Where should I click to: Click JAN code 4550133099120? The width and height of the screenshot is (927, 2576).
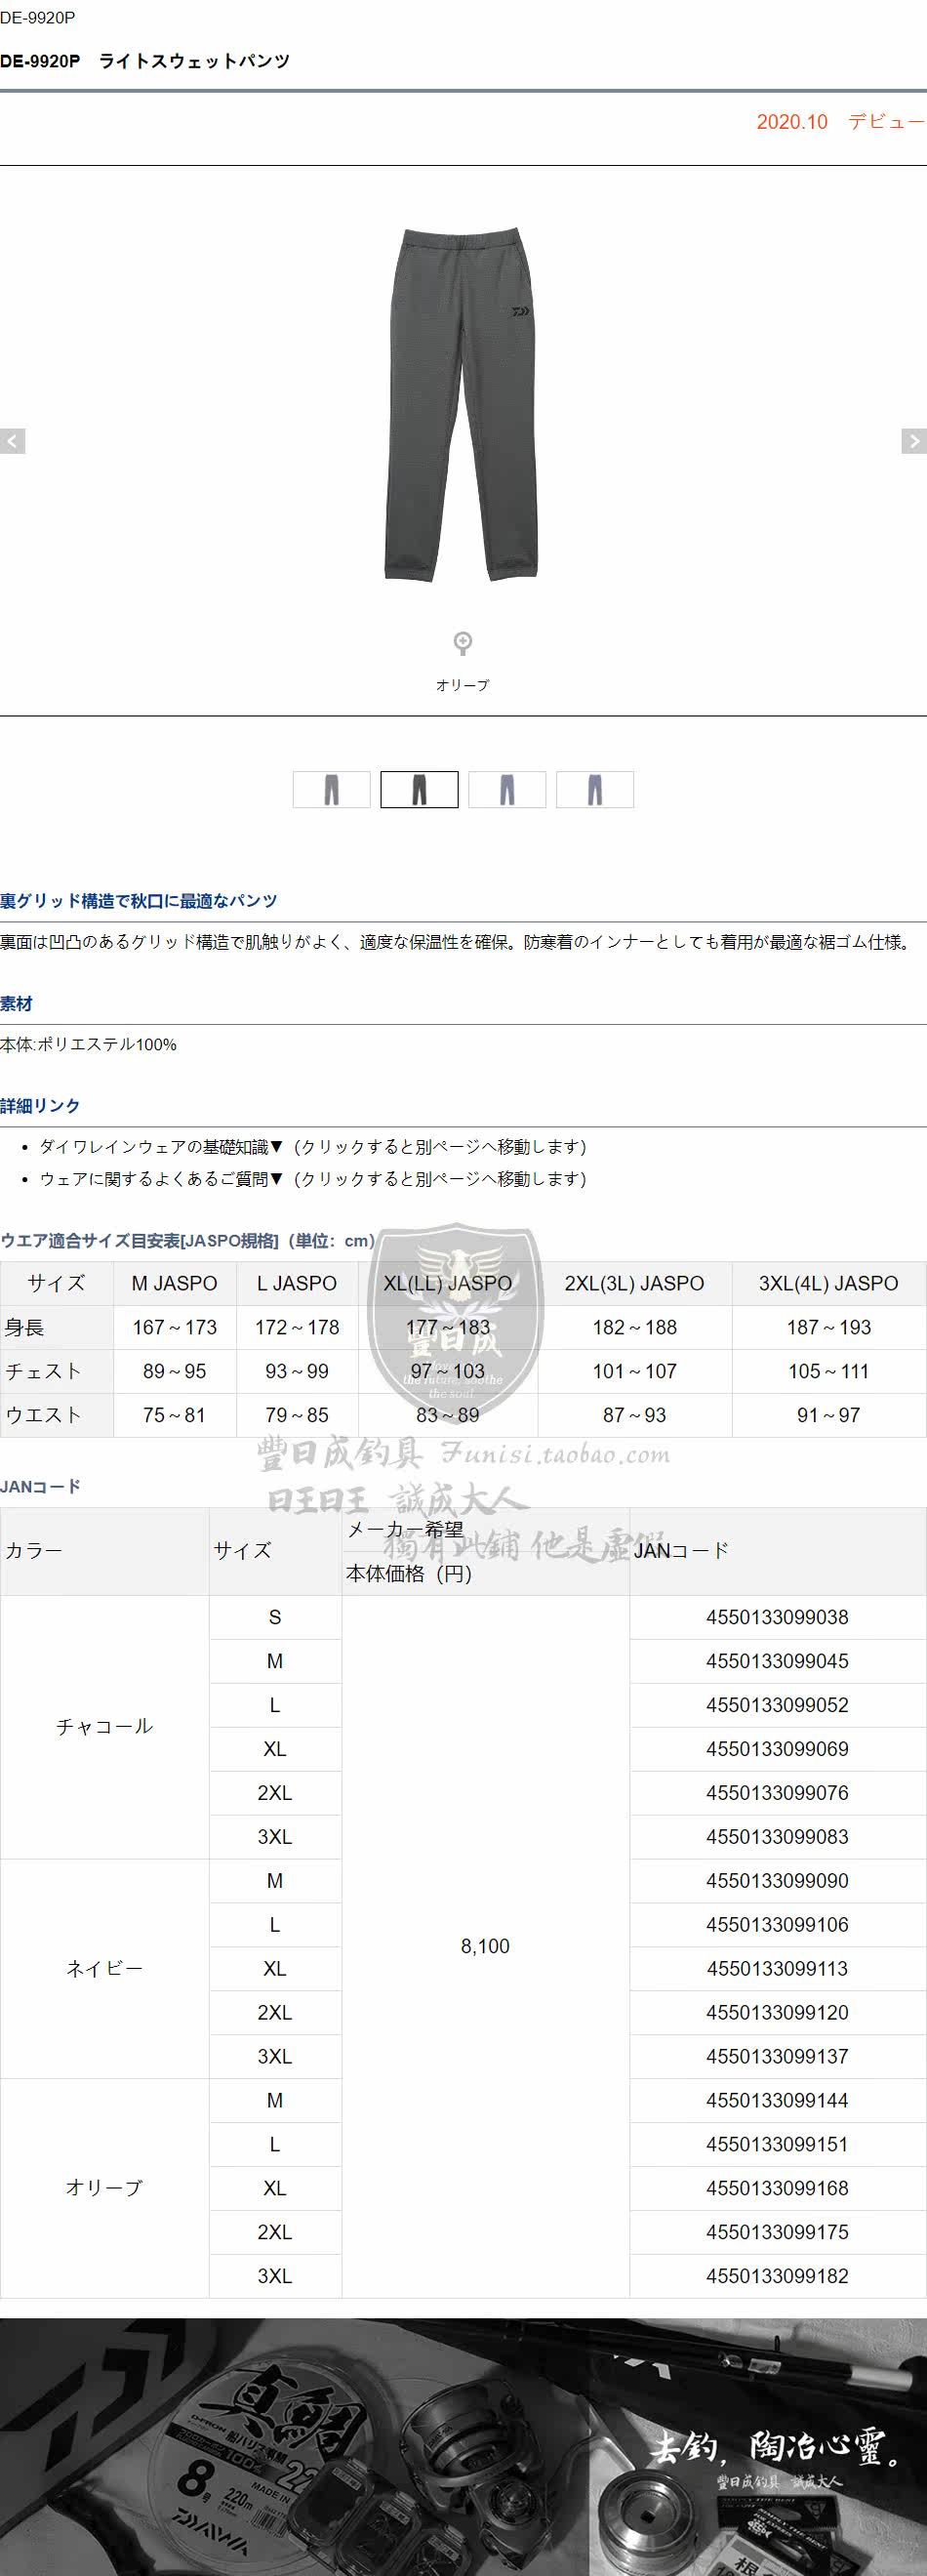[778, 2014]
